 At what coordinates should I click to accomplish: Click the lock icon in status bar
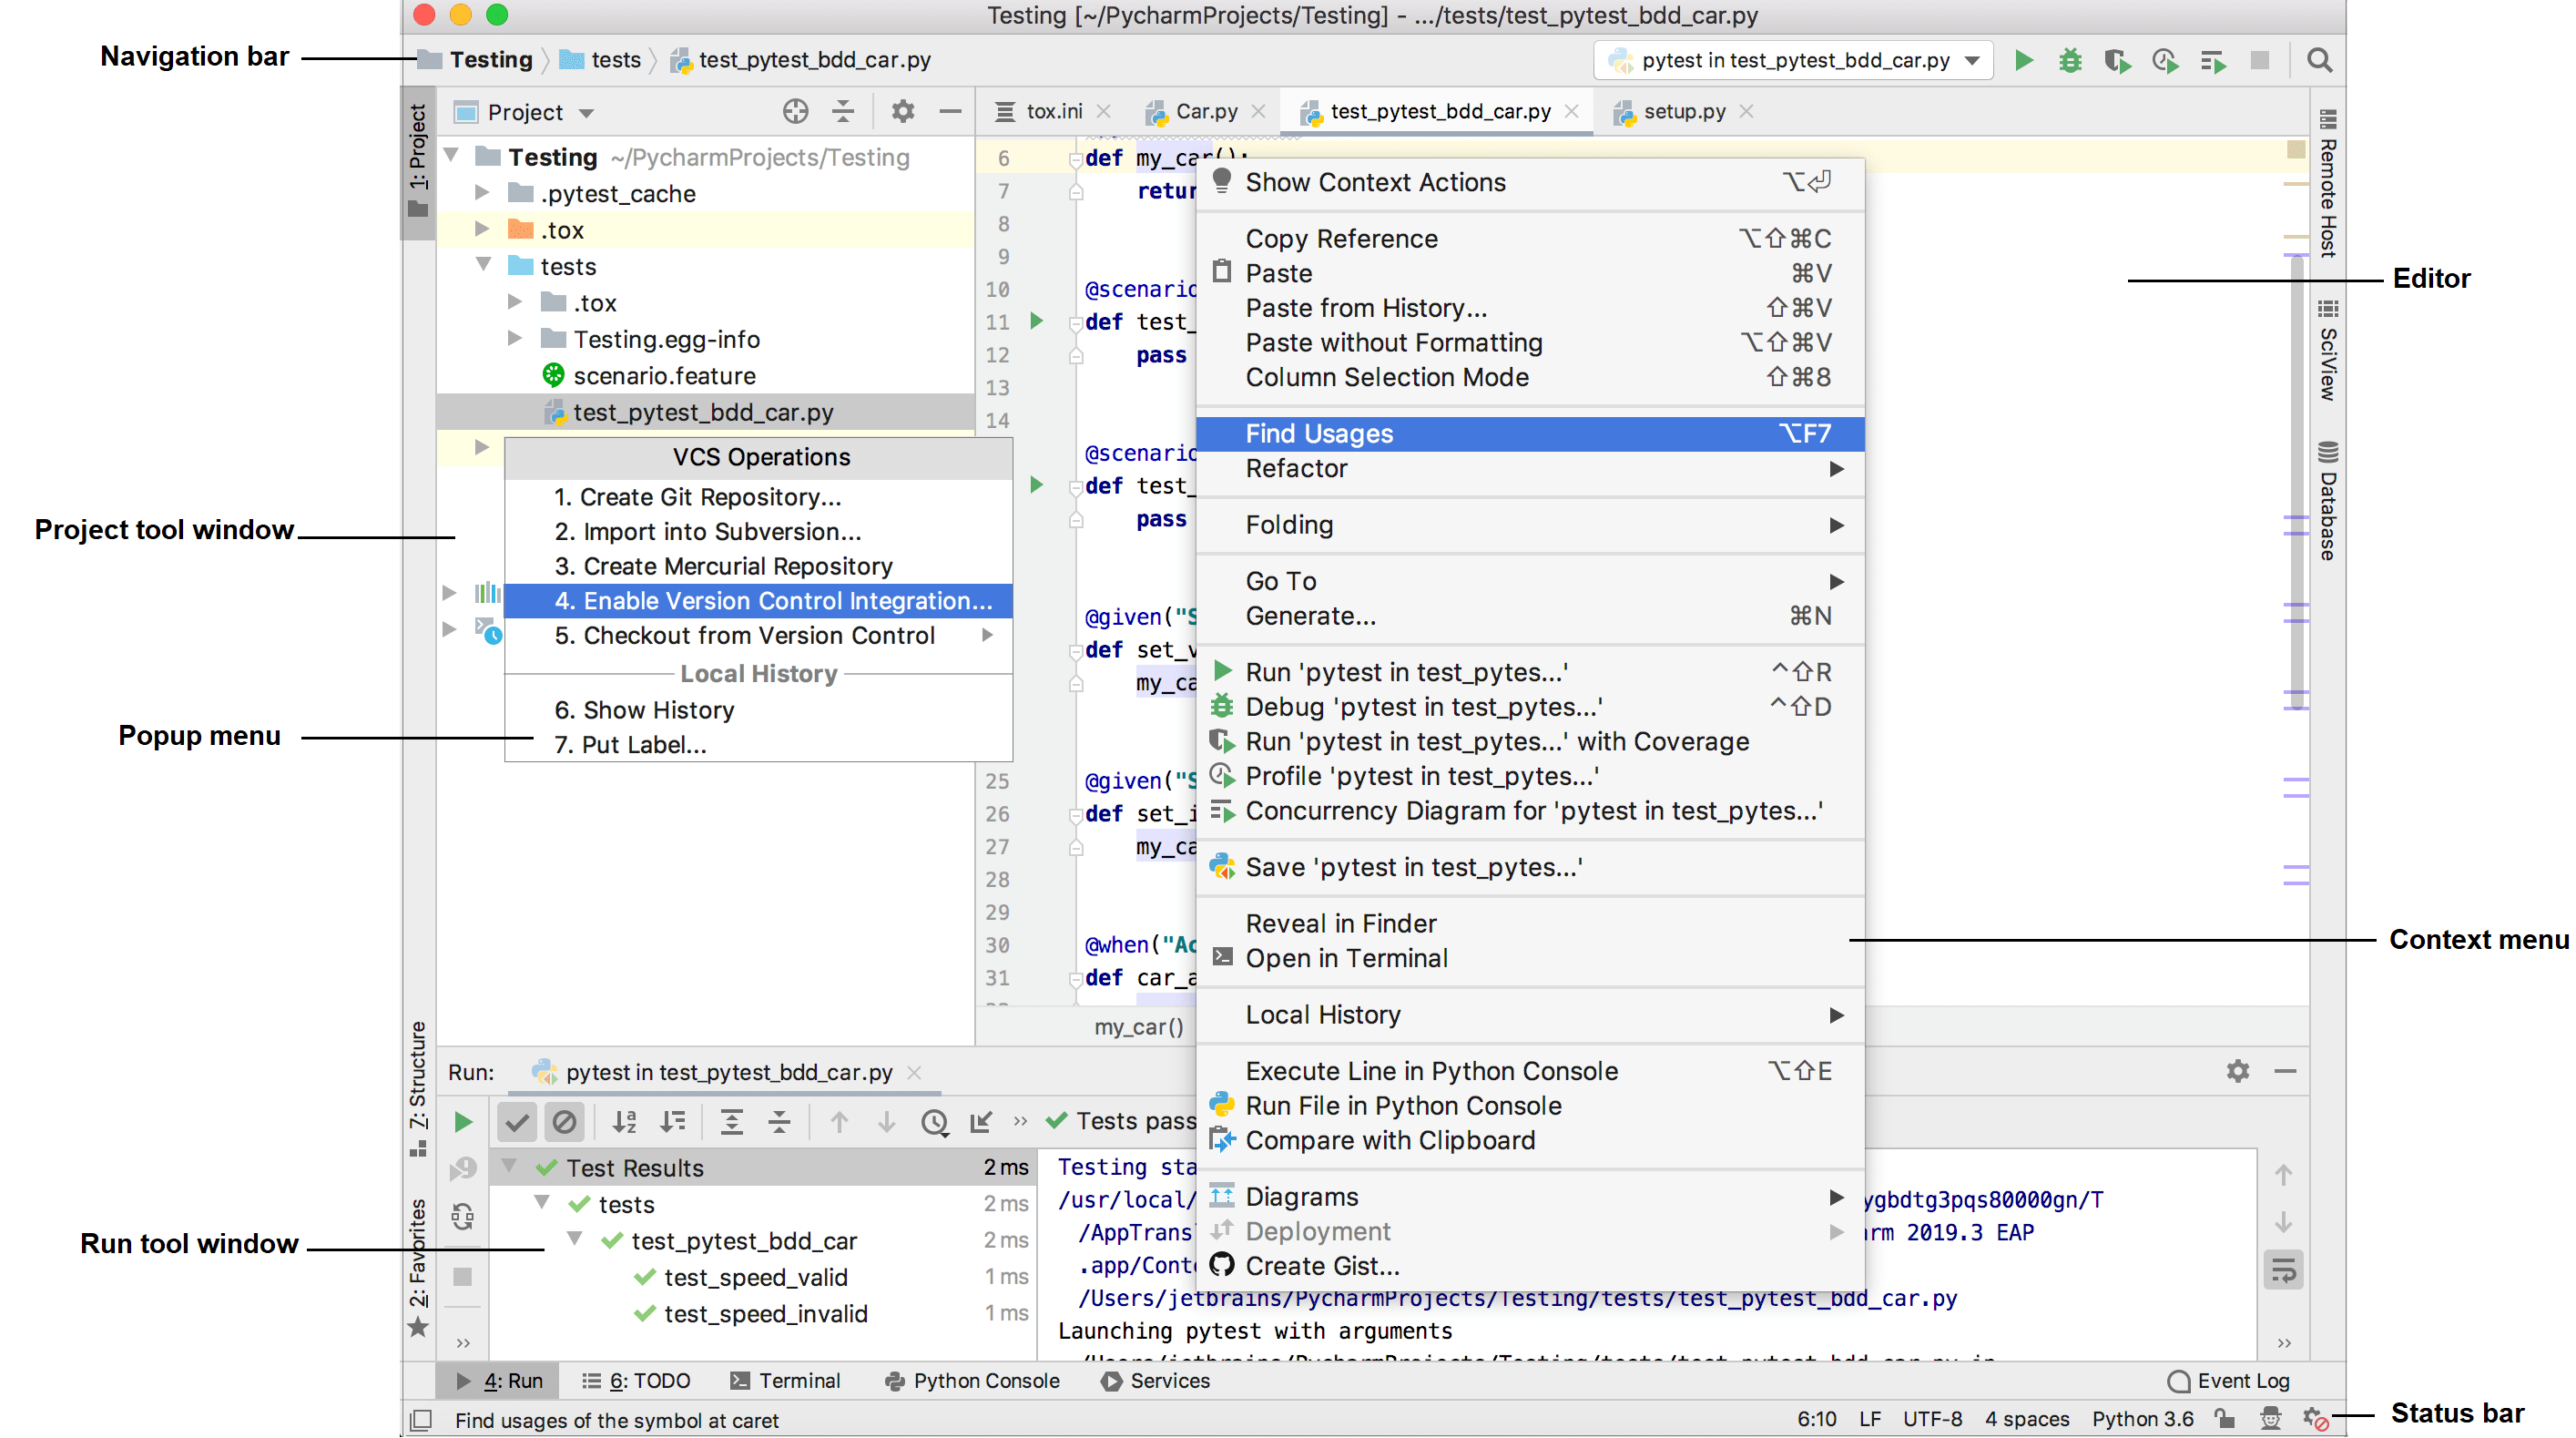point(2223,1419)
